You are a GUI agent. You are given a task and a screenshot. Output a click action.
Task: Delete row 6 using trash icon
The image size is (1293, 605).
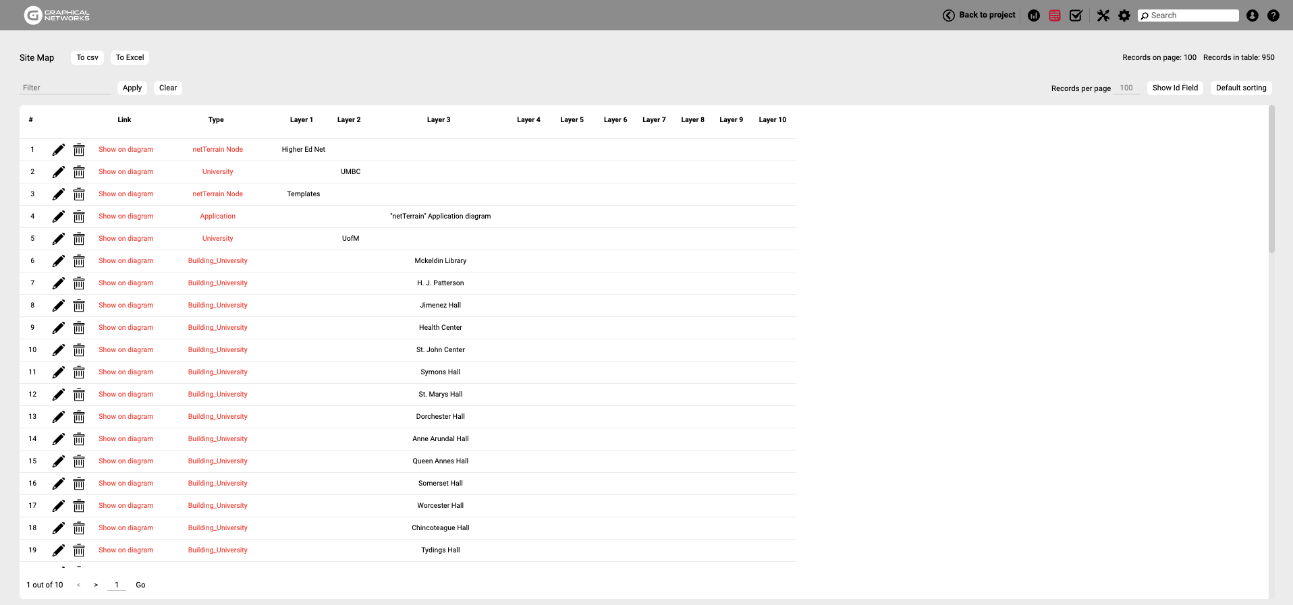click(79, 261)
